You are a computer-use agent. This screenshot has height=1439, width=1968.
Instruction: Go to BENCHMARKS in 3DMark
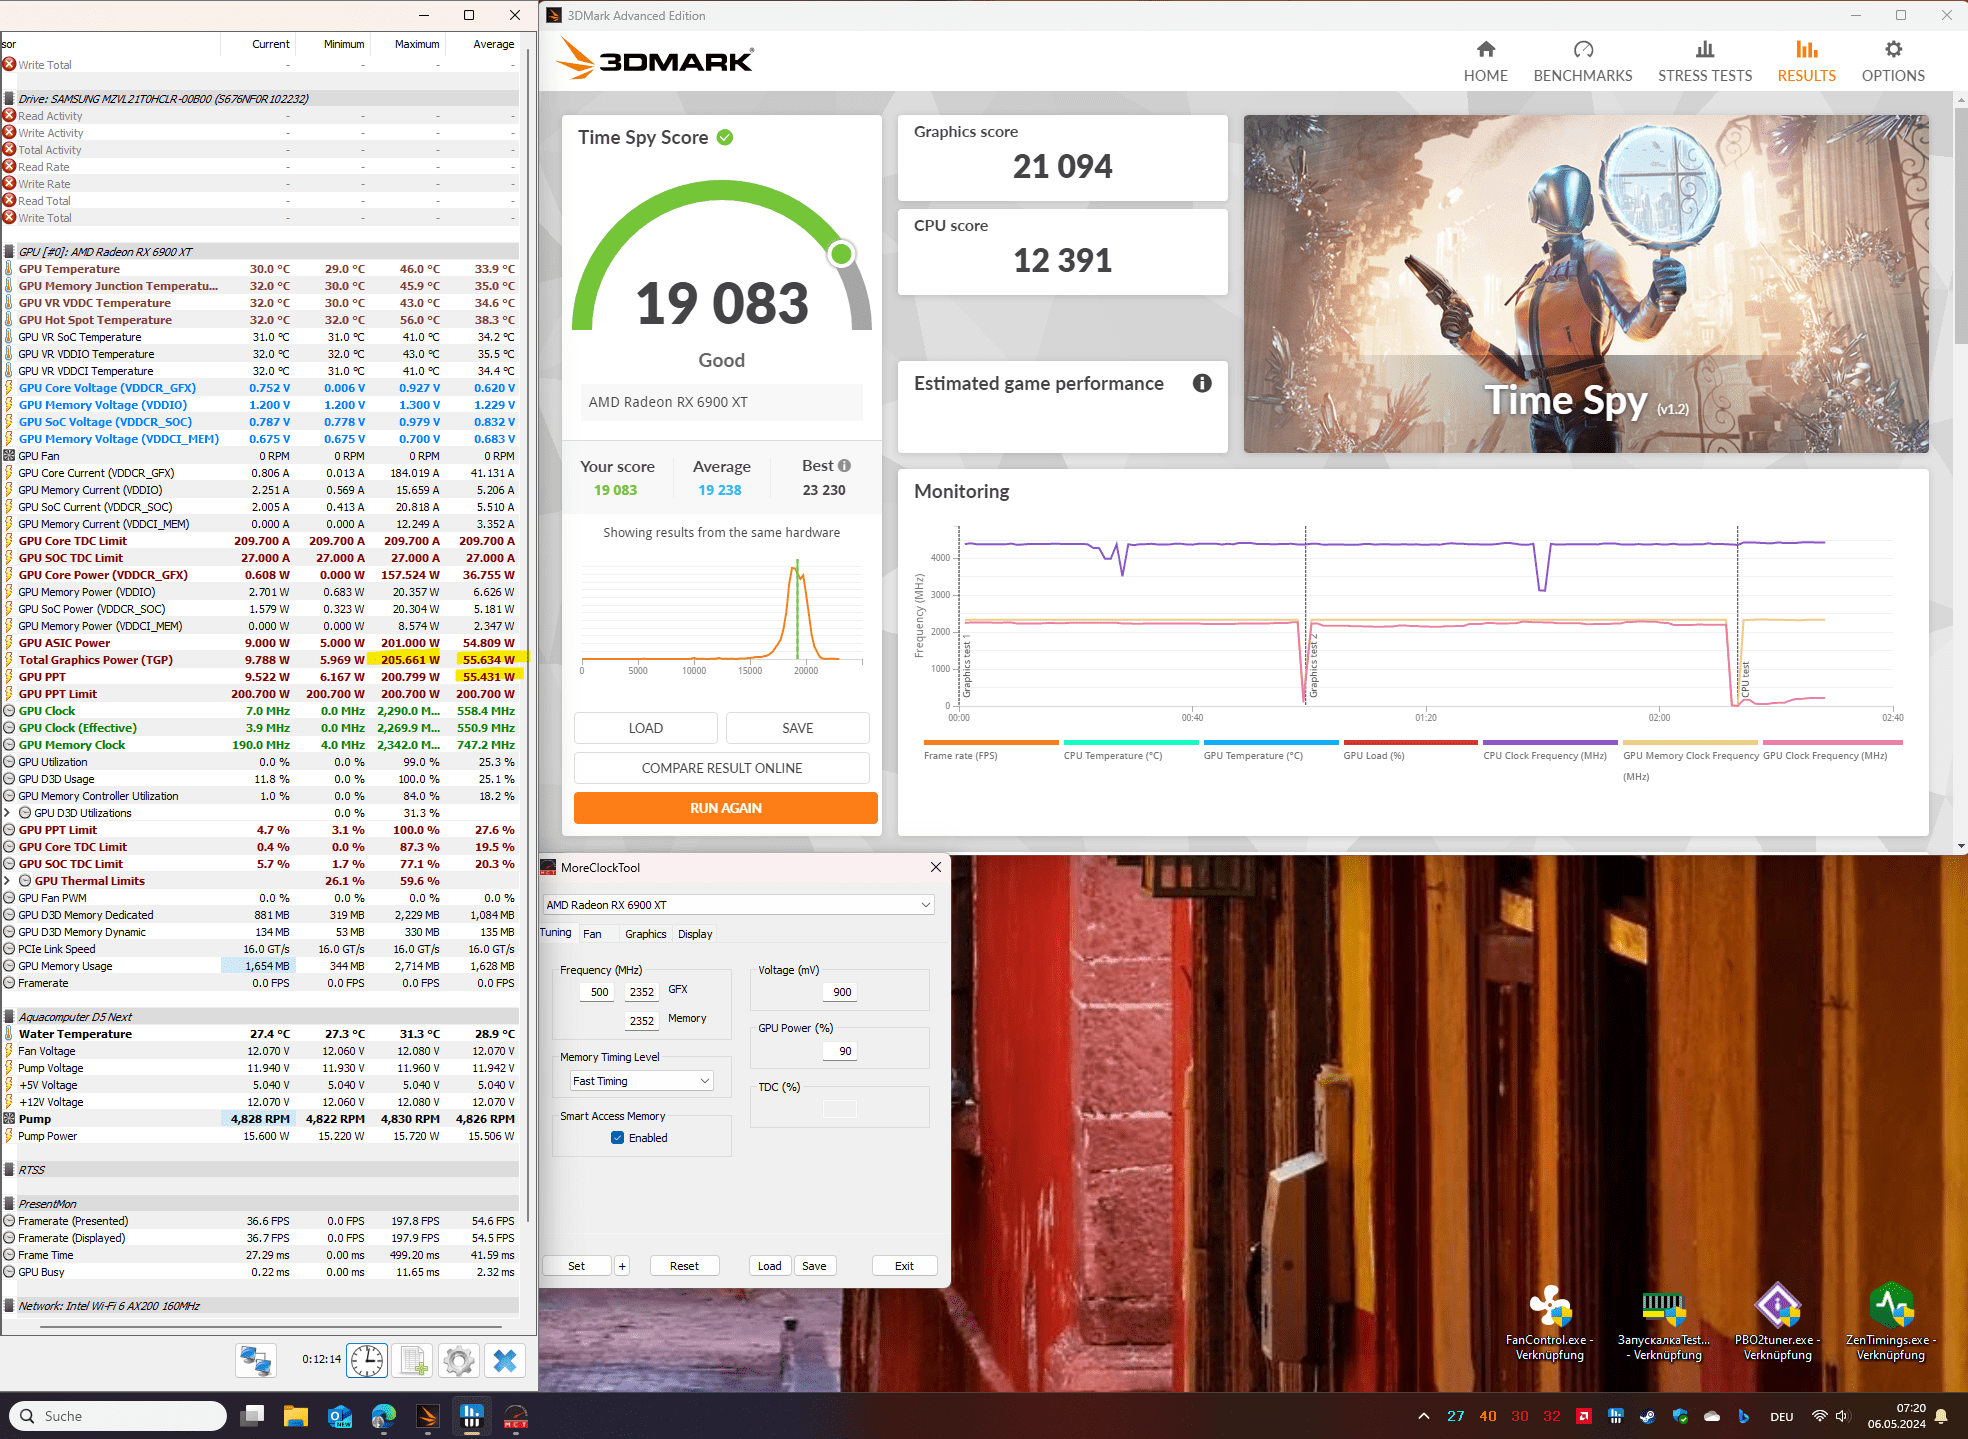tap(1583, 61)
